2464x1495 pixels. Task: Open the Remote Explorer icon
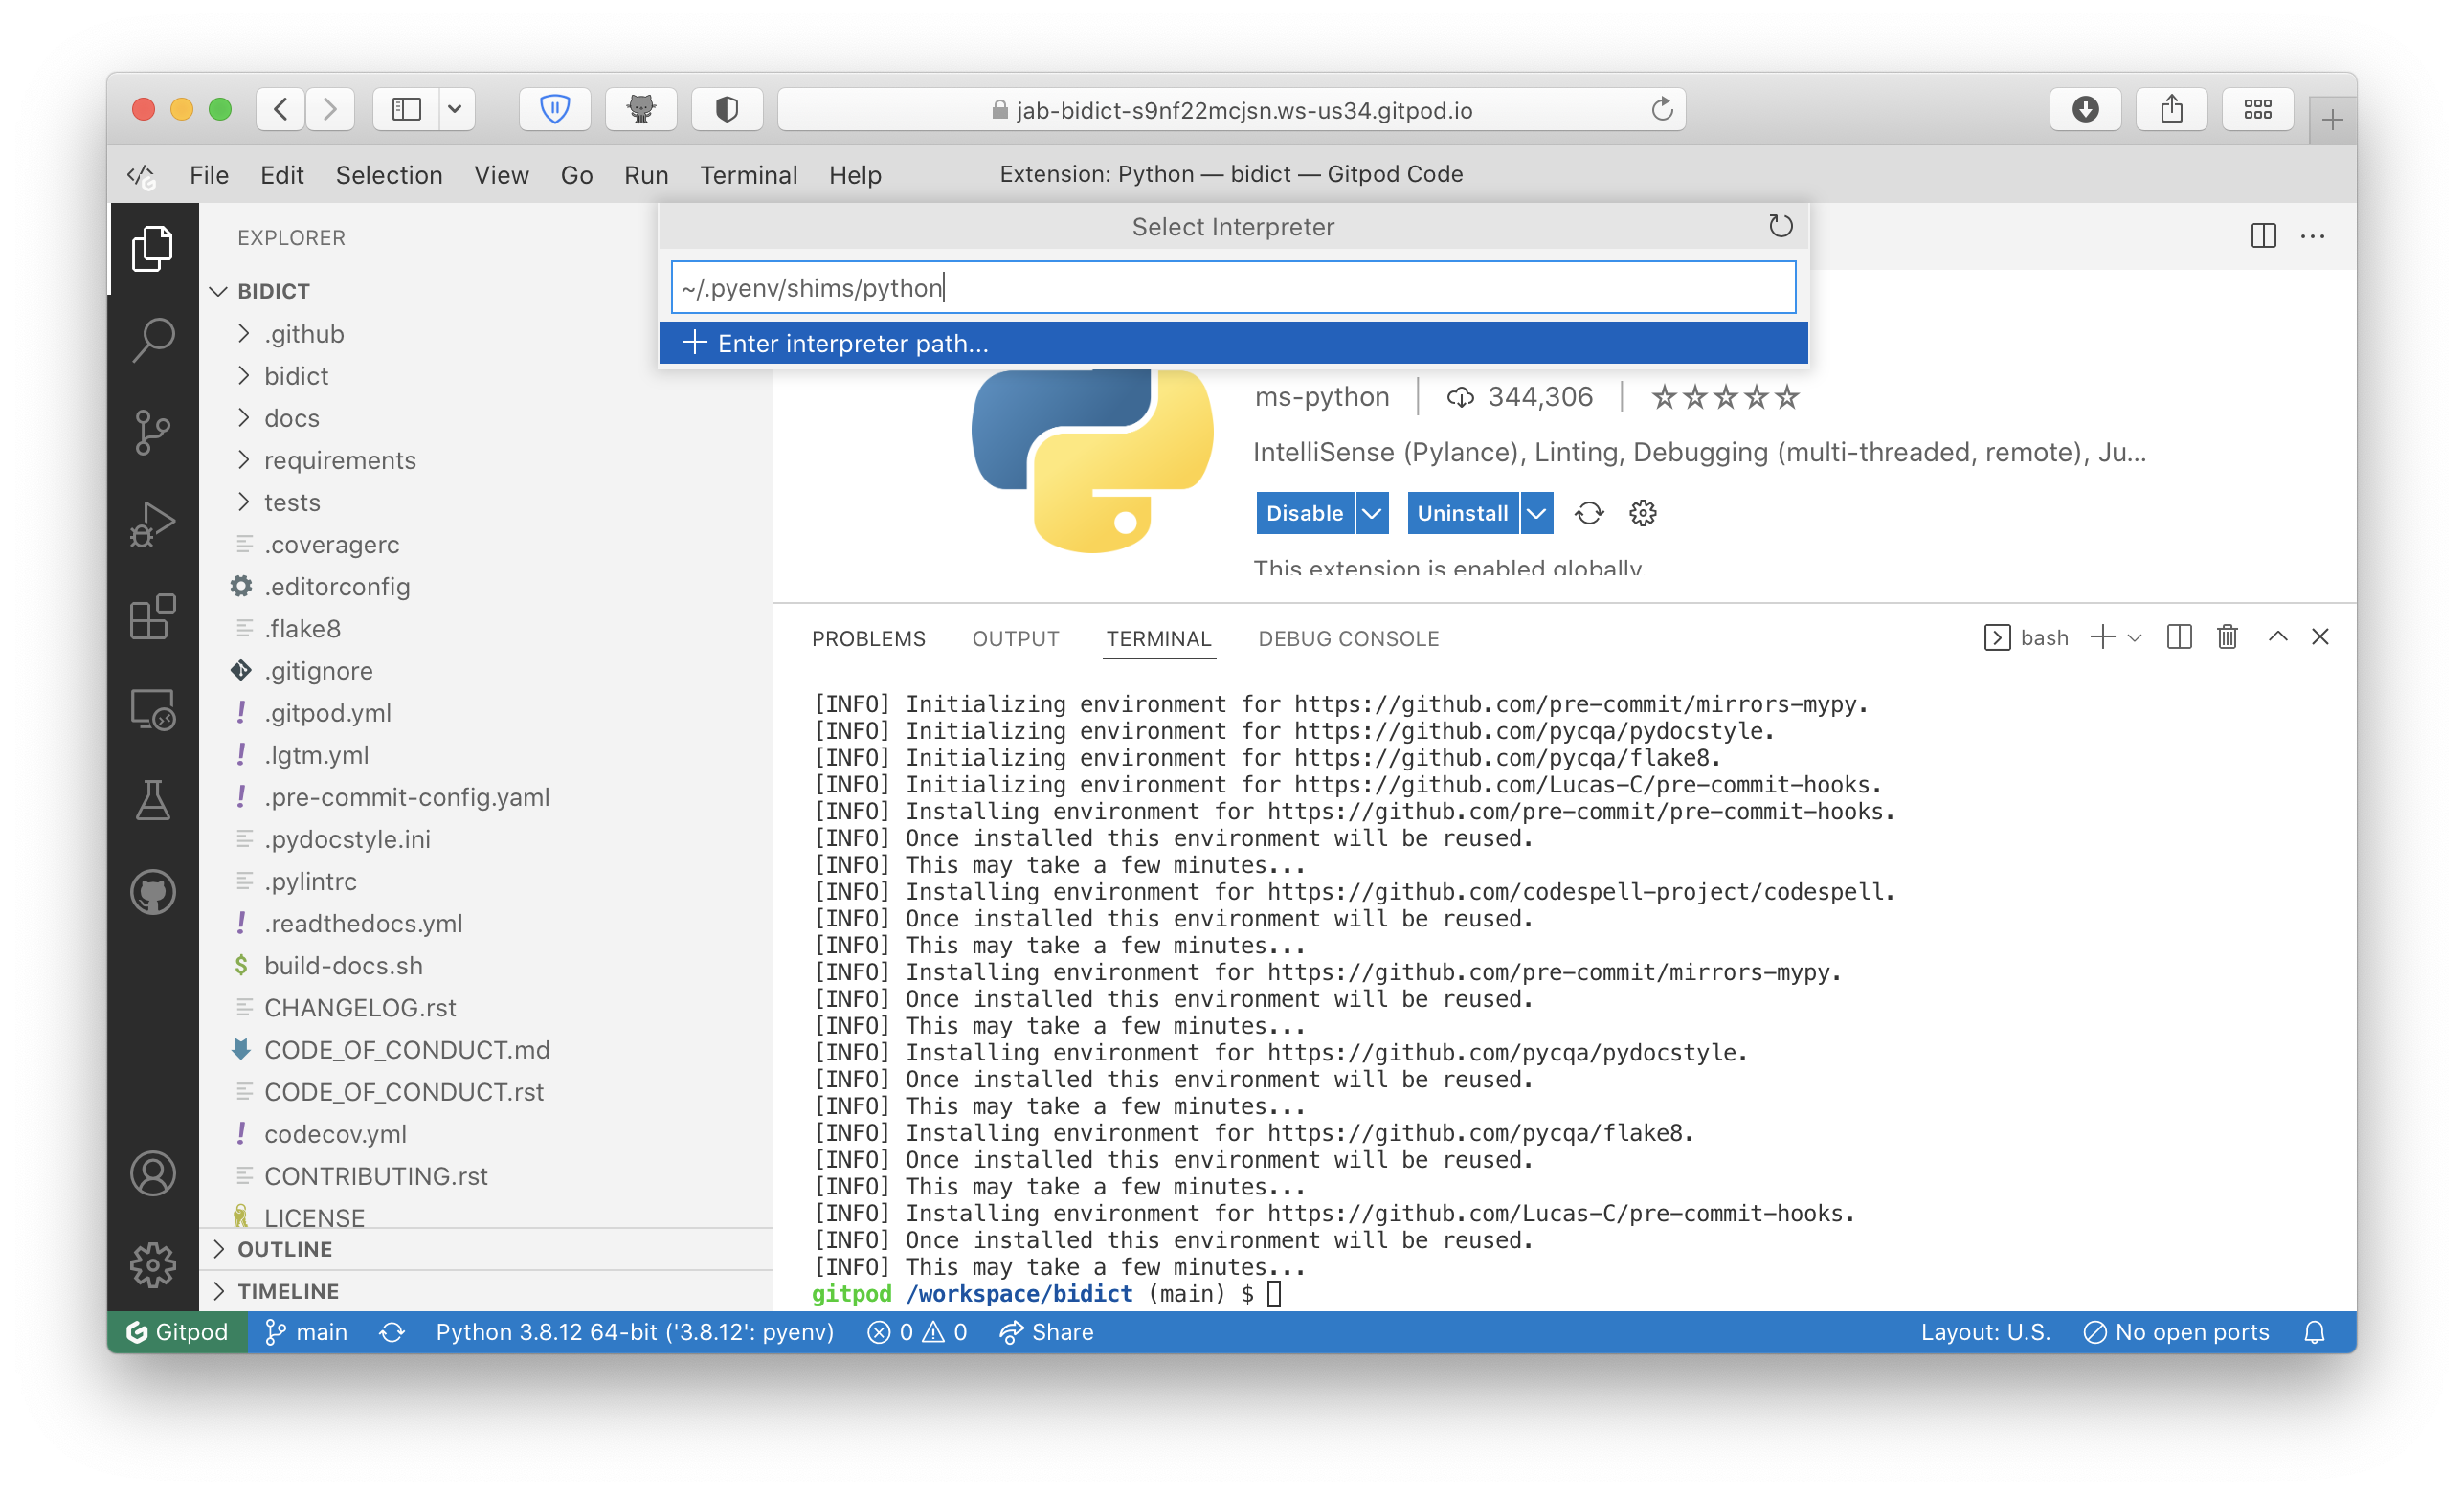pos(153,709)
